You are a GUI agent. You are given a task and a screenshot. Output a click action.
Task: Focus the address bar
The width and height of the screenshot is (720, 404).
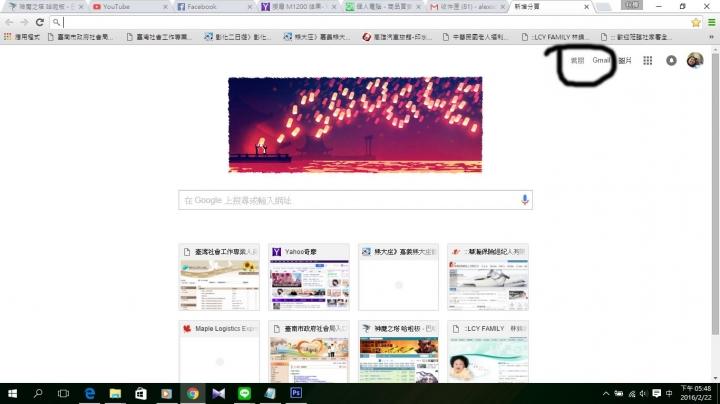pos(370,22)
